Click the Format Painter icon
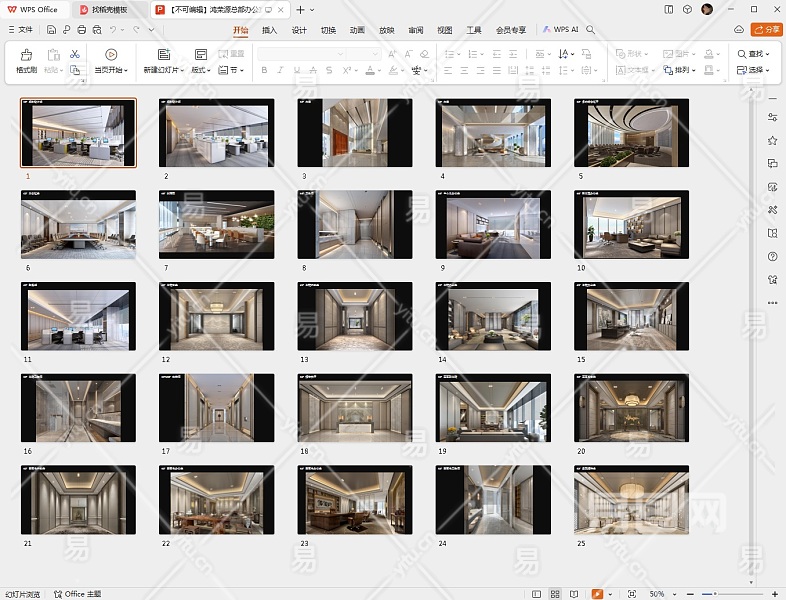Viewport: 786px width, 600px height. point(25,55)
